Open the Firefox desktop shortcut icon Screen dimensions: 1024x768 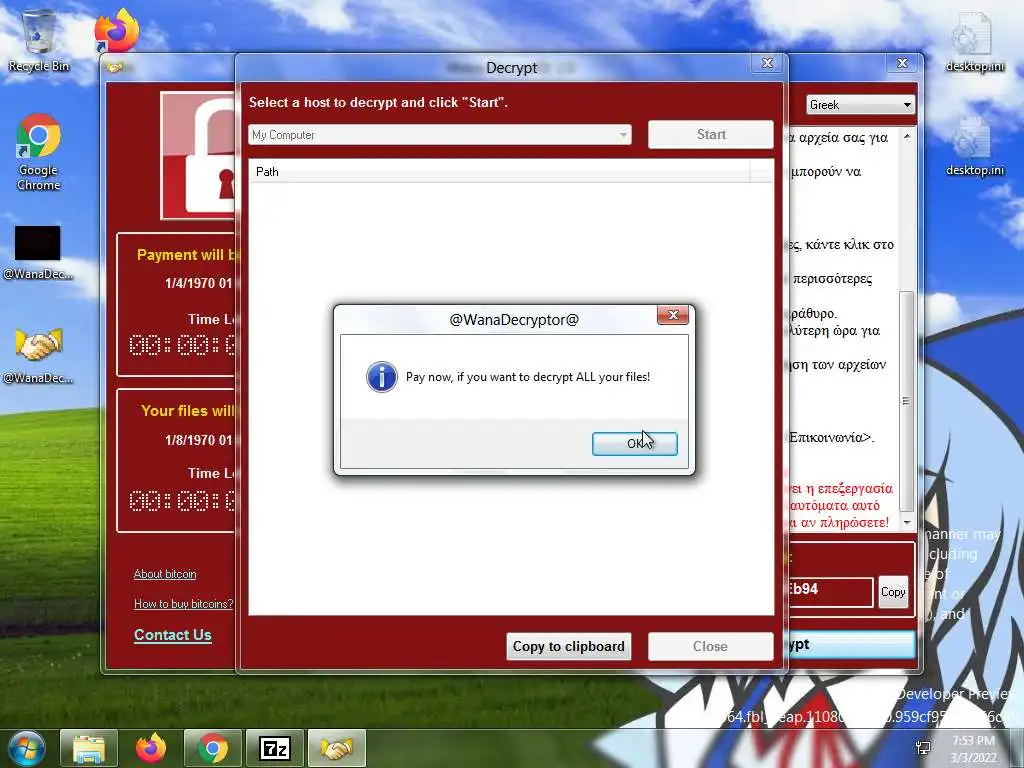tap(118, 30)
